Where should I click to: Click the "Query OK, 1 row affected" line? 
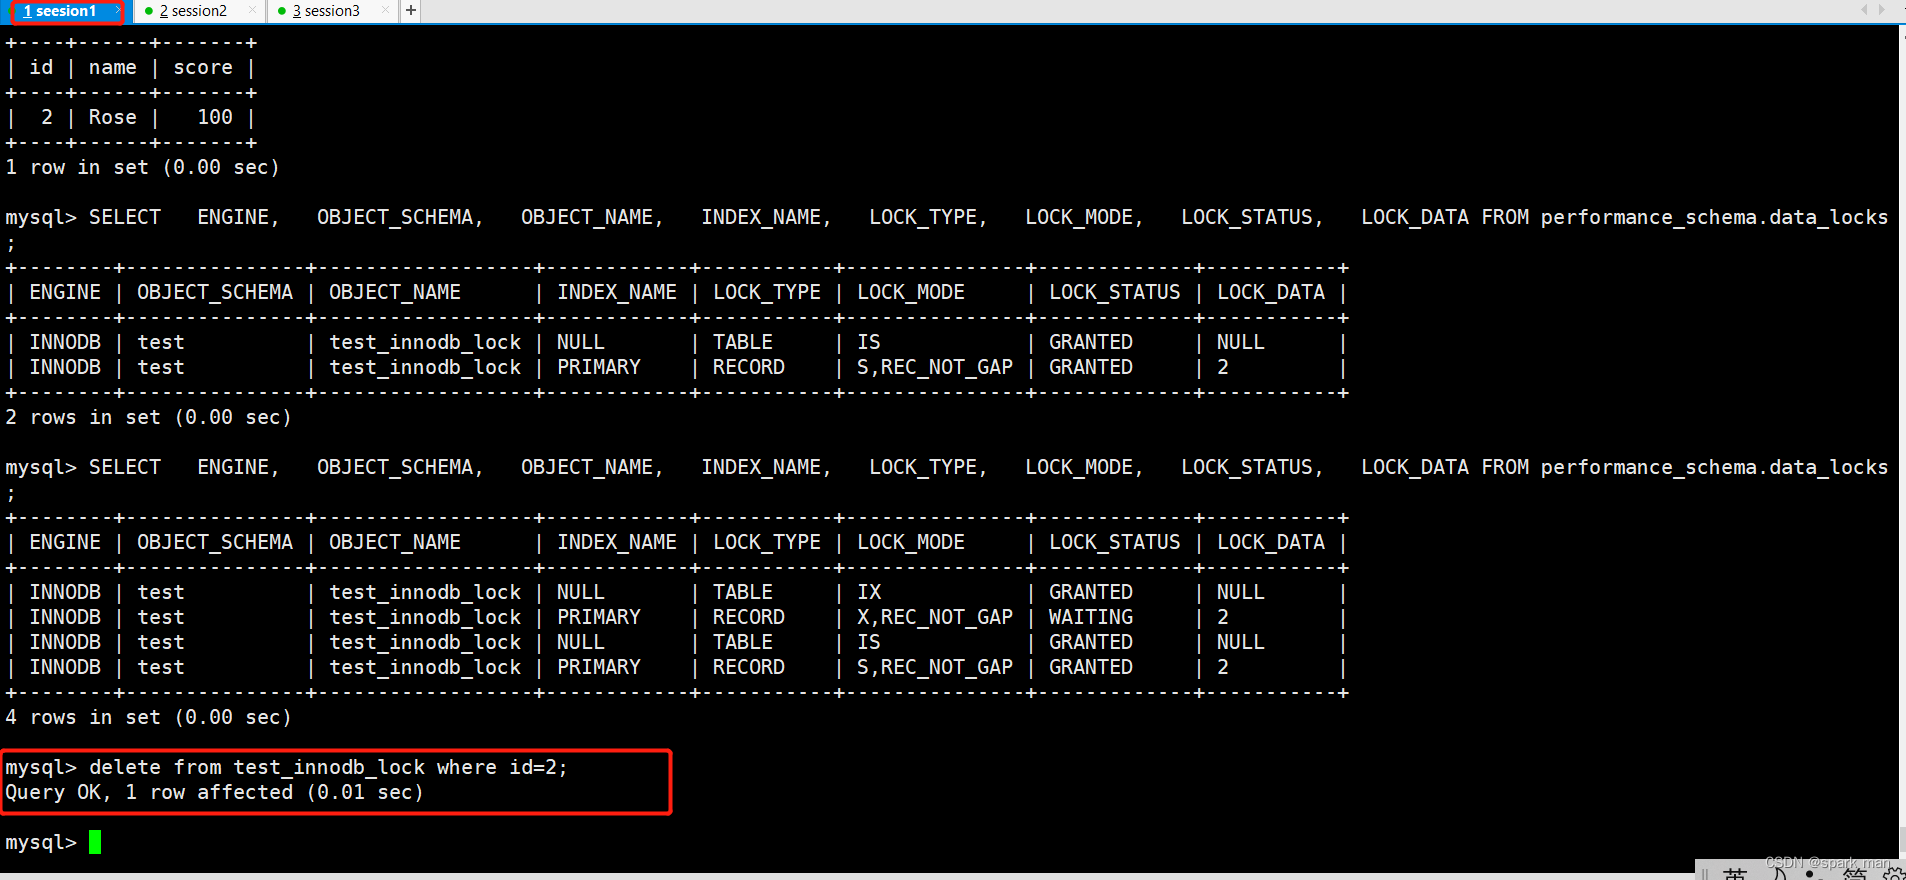(214, 792)
